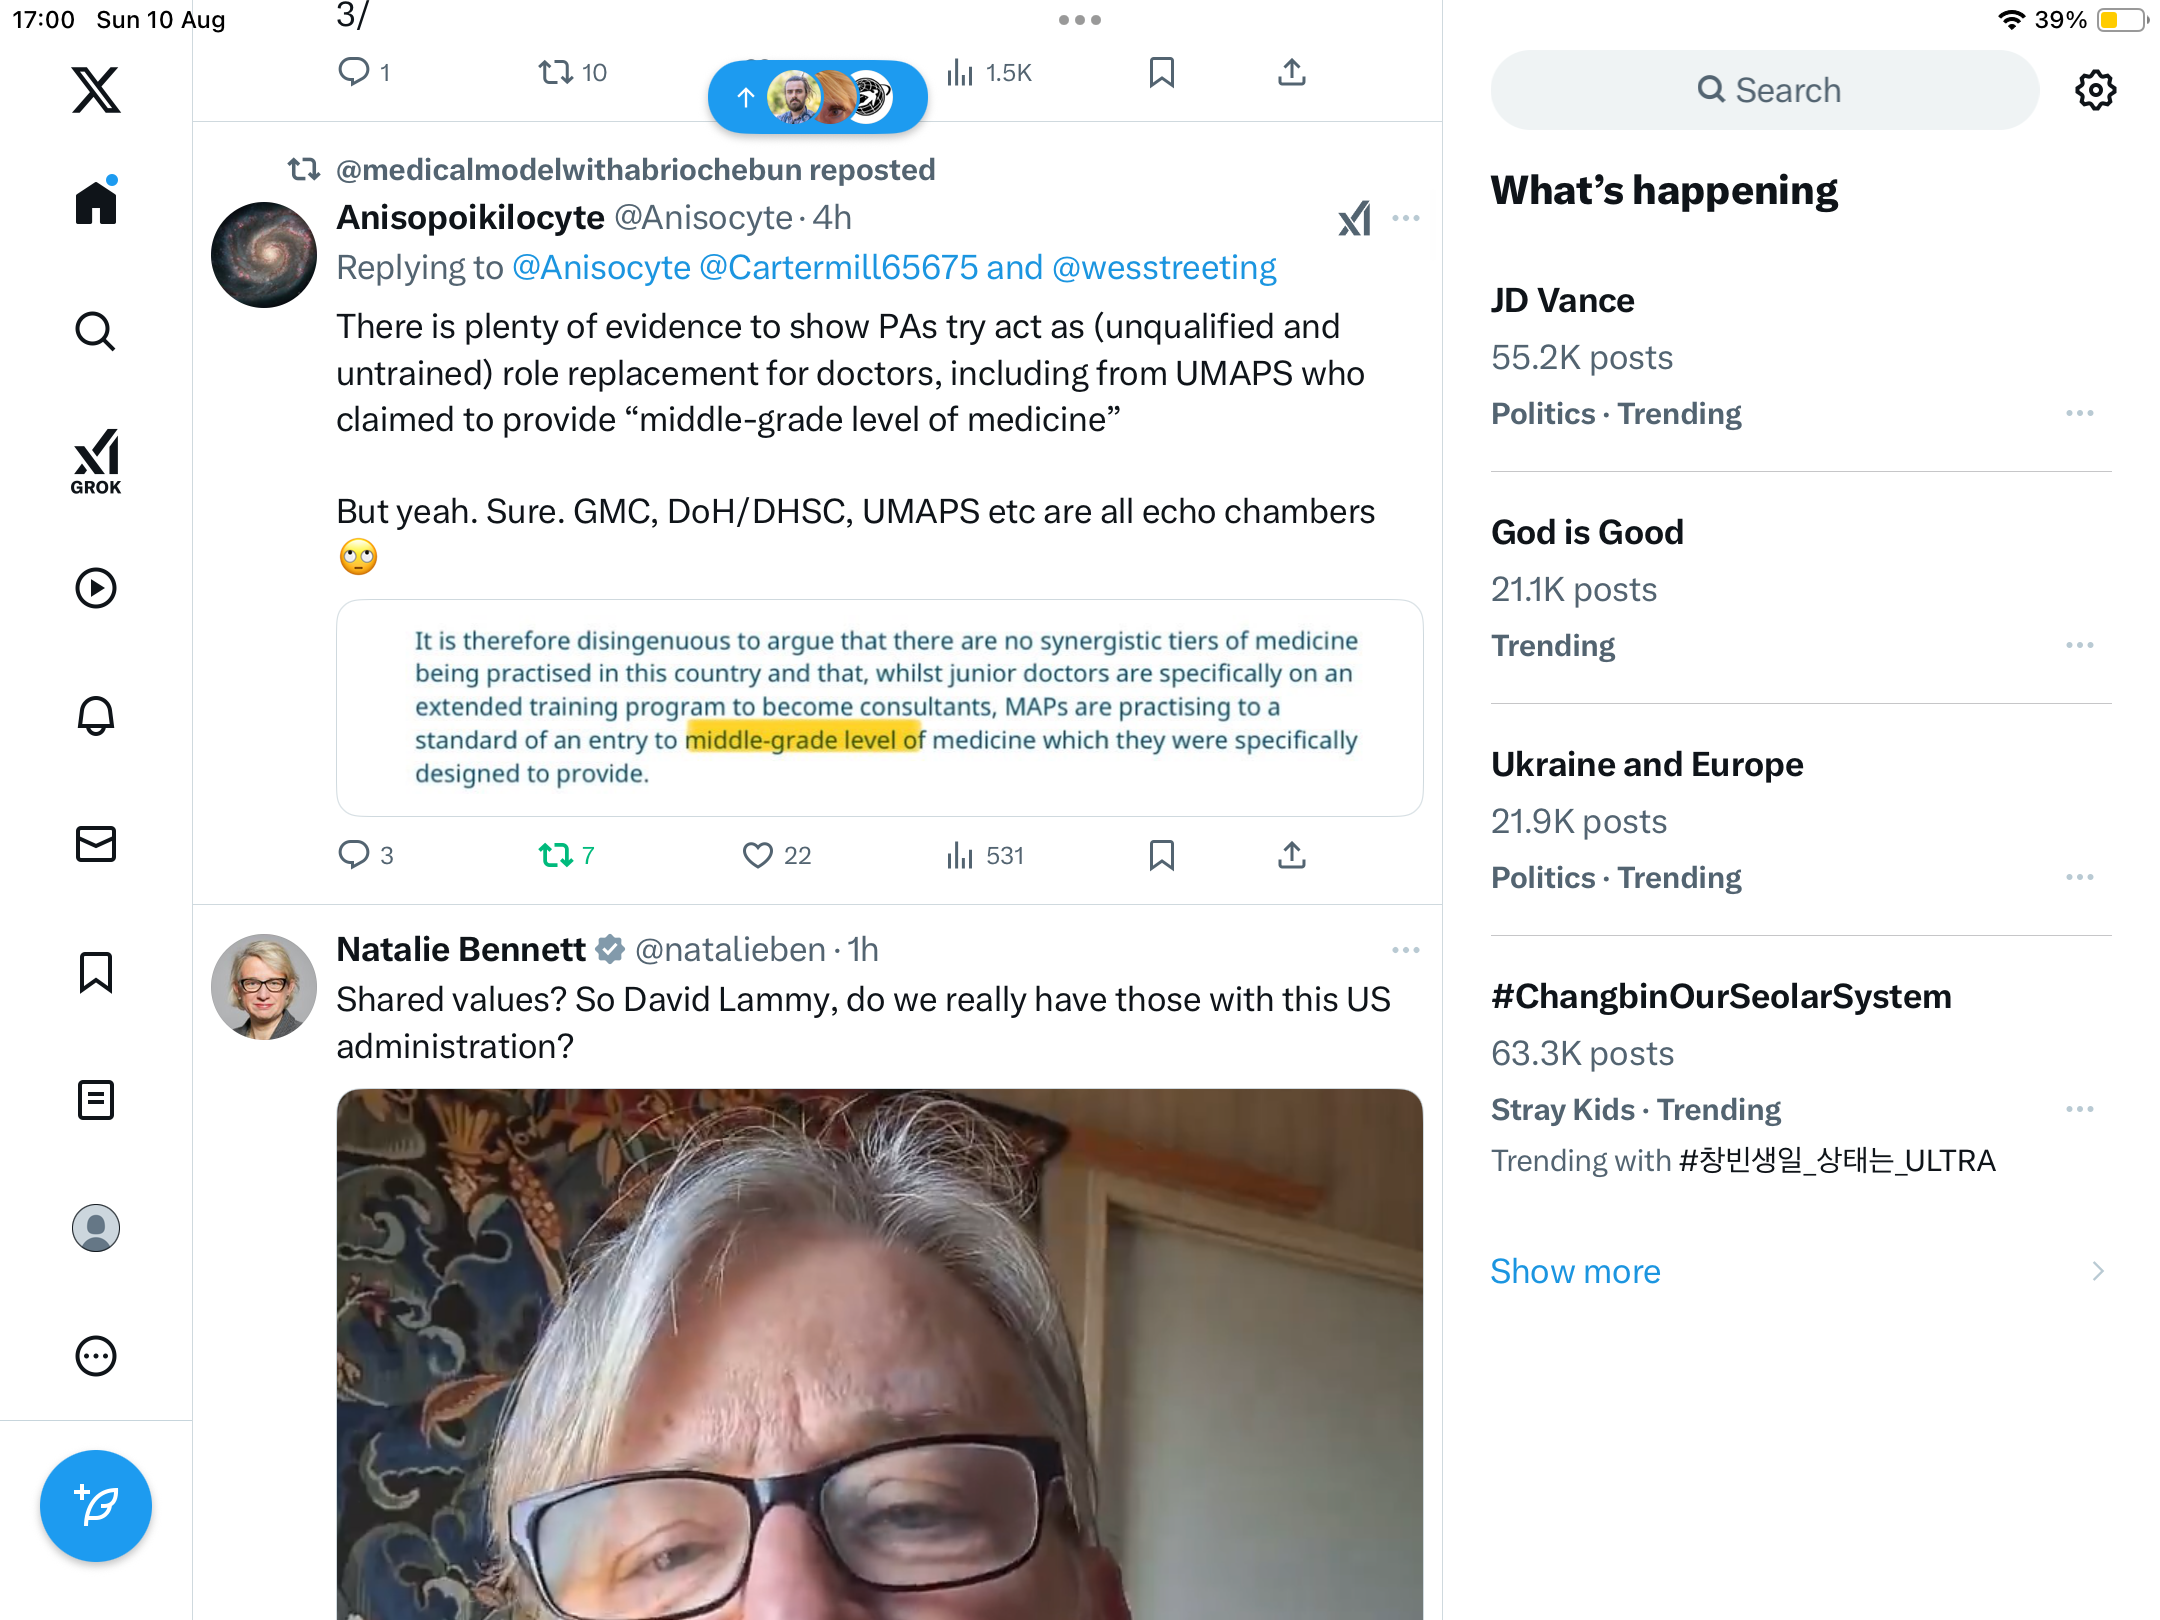This screenshot has width=2160, height=1620.
Task: Go to the Home tab
Action: [96, 203]
